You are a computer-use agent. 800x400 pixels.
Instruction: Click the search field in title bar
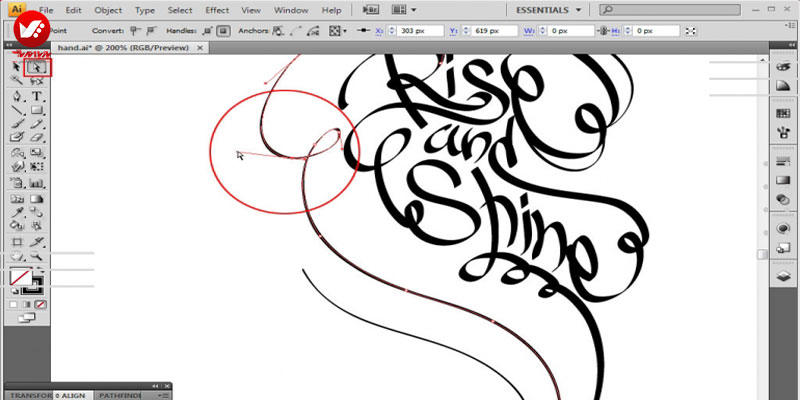(x=670, y=10)
